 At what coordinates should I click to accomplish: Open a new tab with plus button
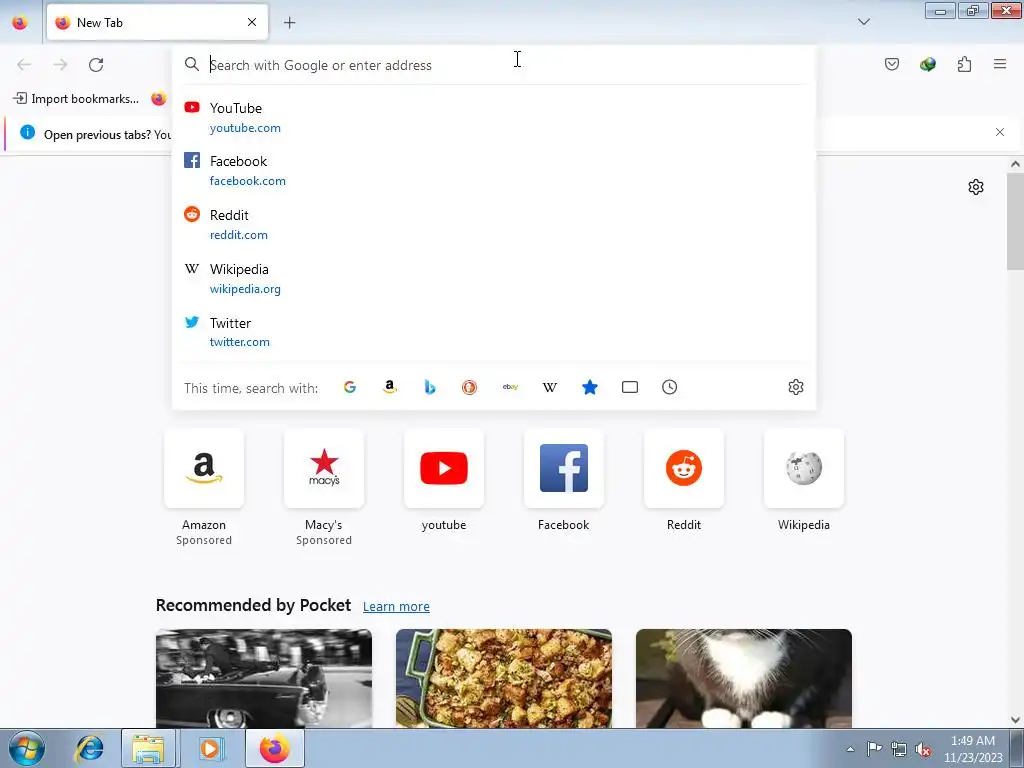tap(289, 23)
